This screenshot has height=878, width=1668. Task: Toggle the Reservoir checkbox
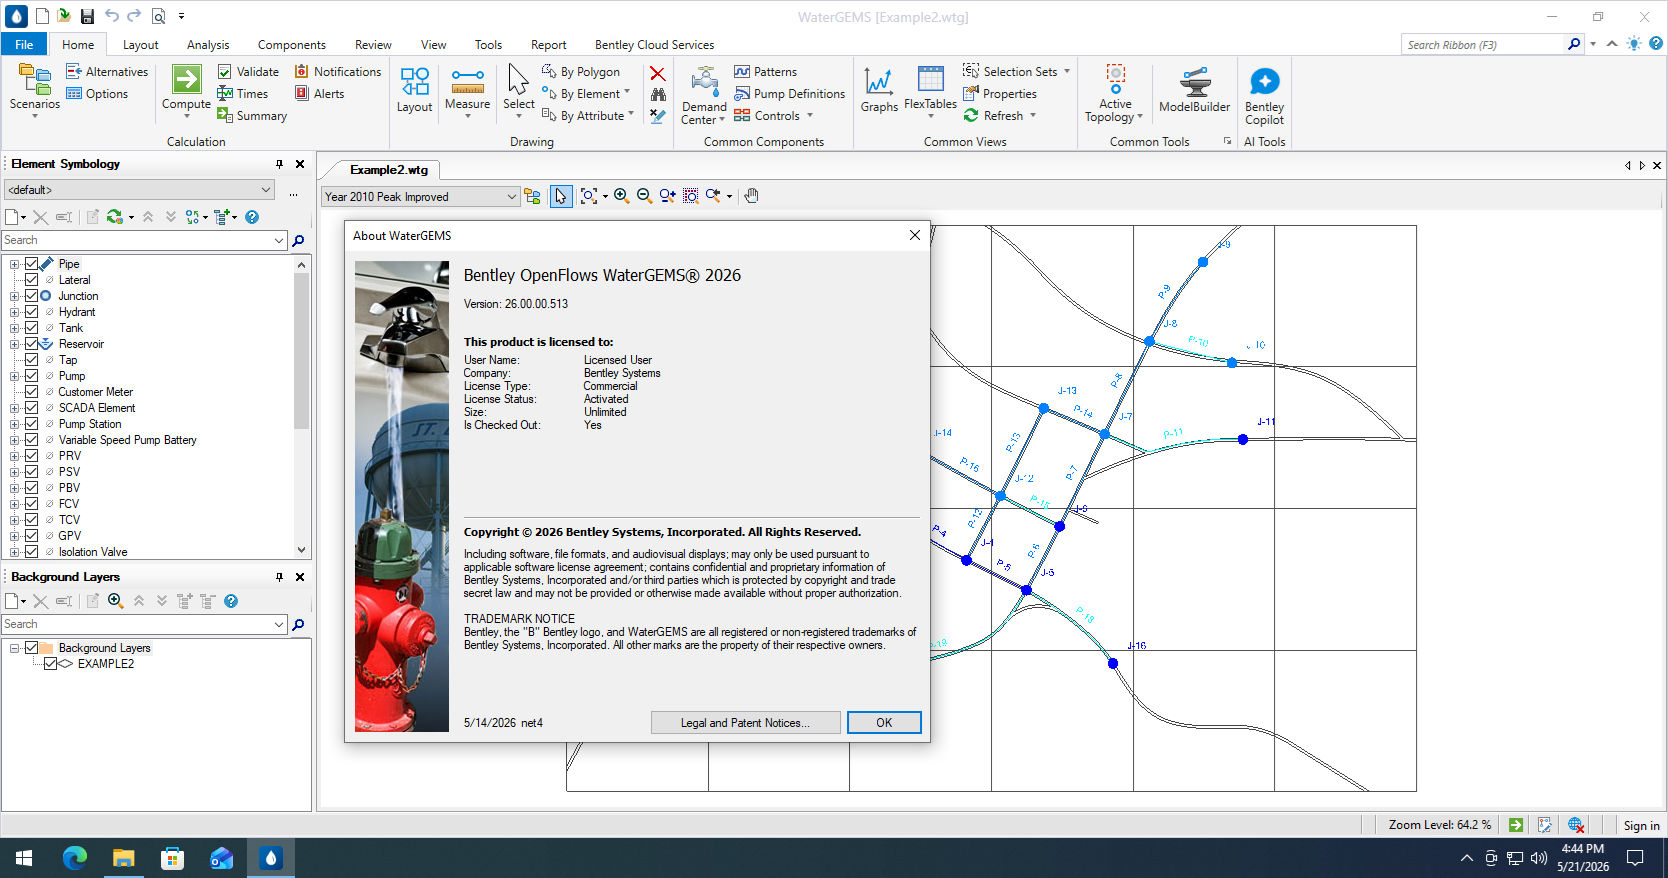click(x=31, y=344)
